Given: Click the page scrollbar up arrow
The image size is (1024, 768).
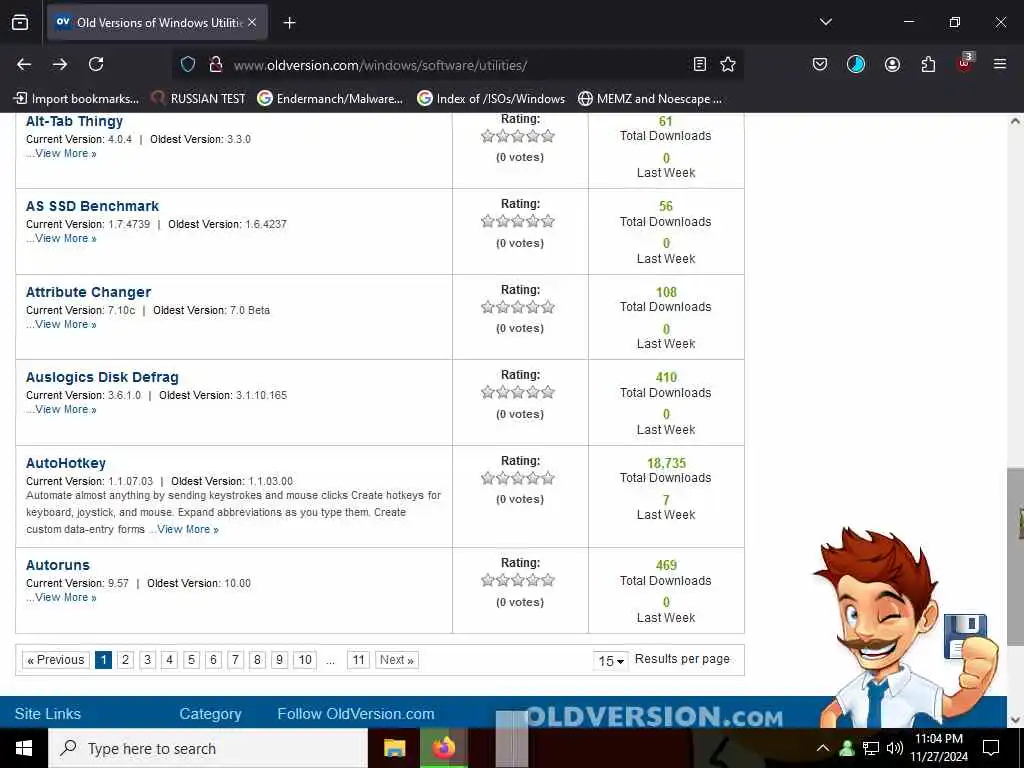Looking at the screenshot, I should click(1015, 121).
